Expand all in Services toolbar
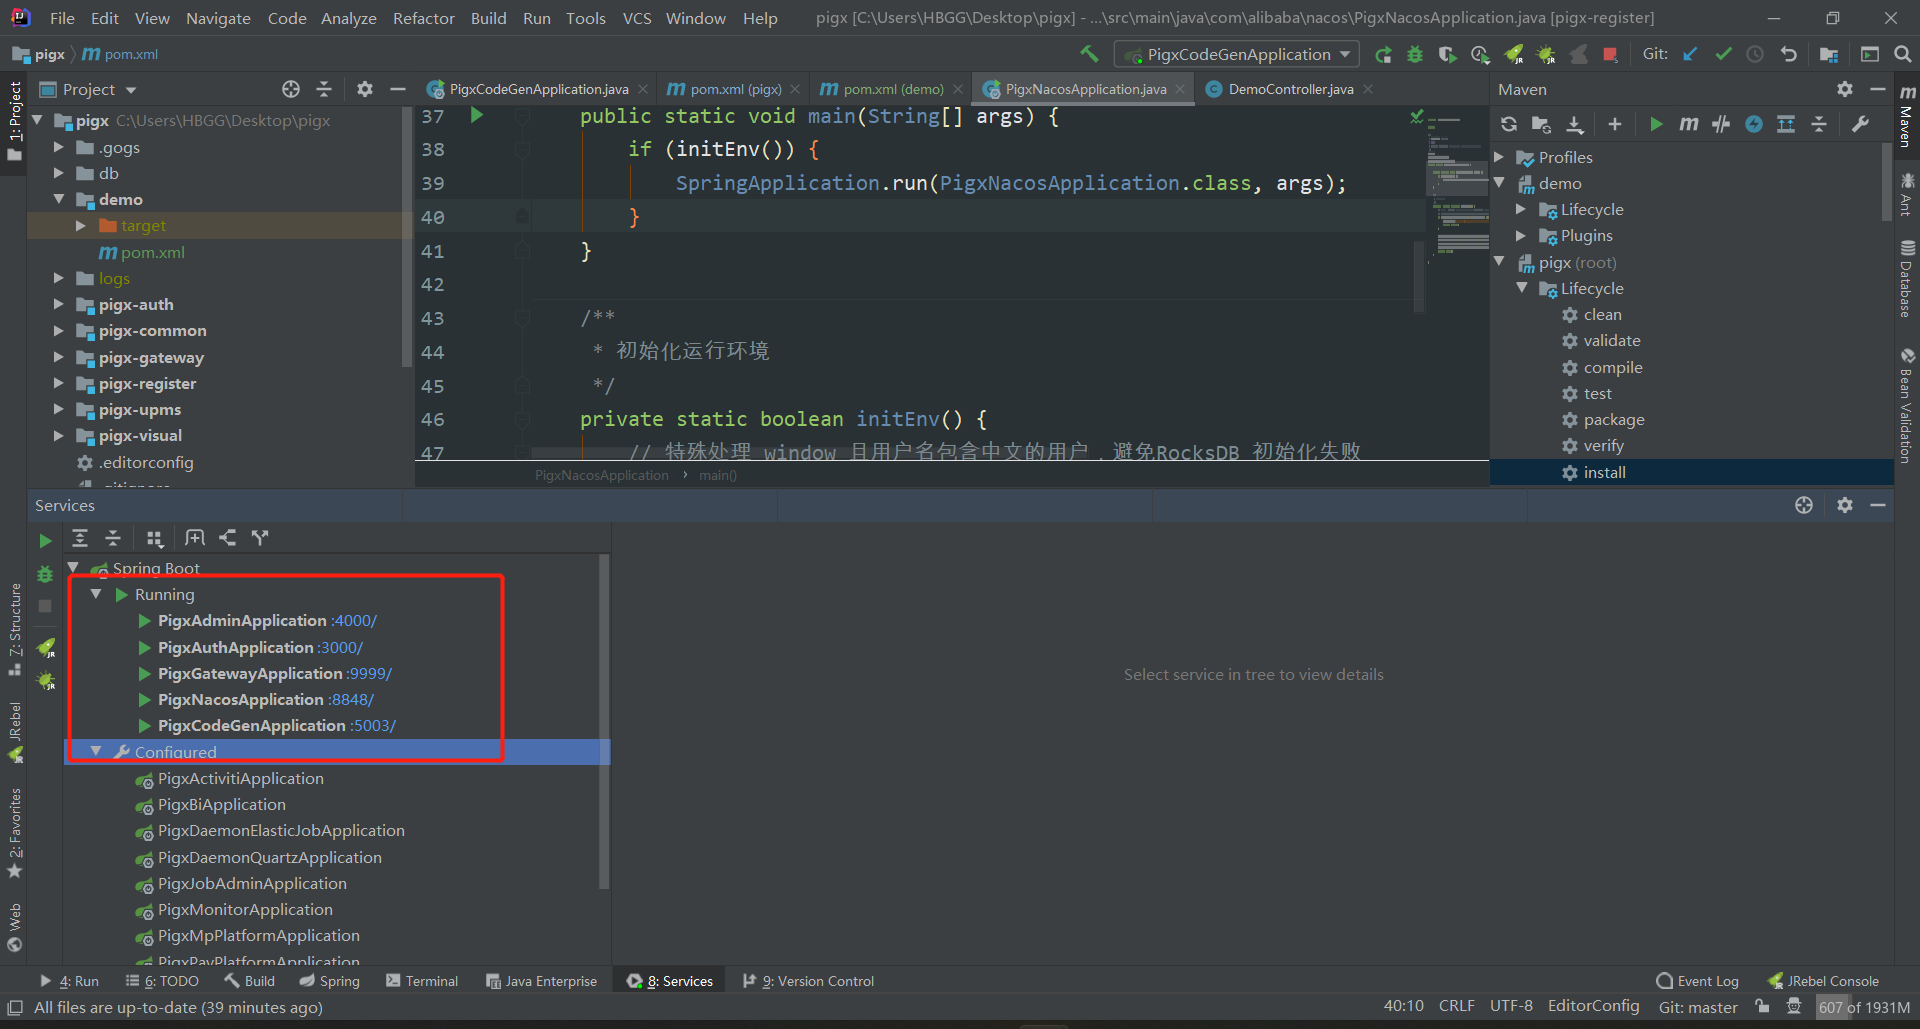 (x=80, y=538)
